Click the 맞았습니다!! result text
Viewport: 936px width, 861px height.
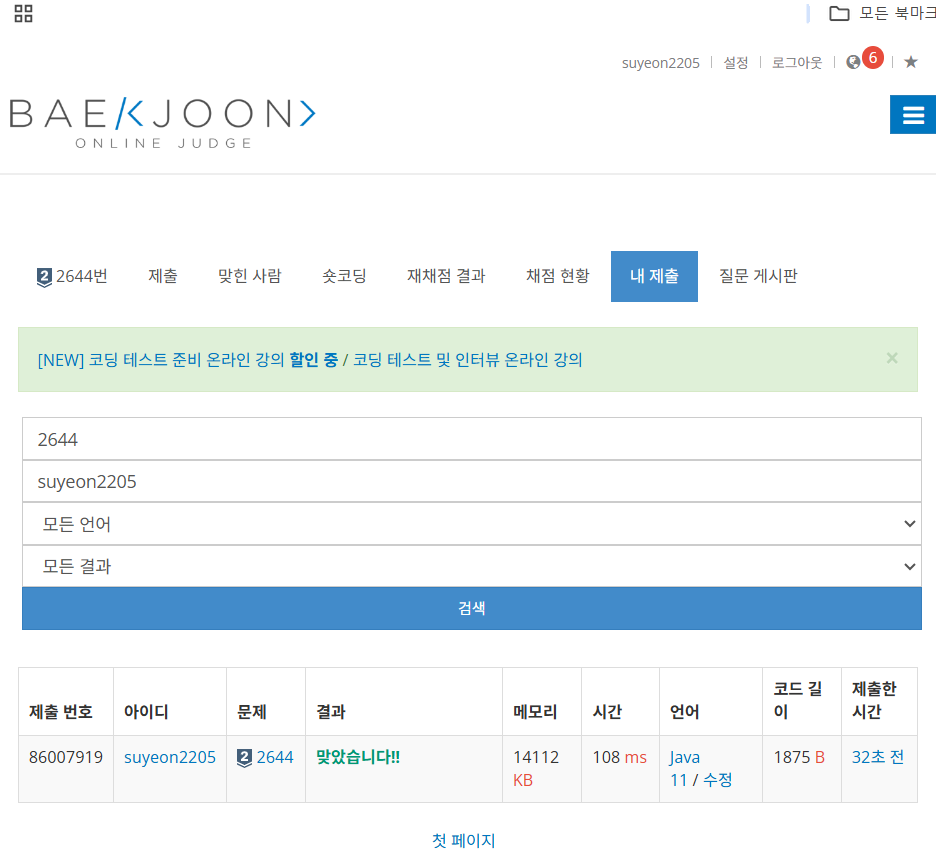(x=358, y=757)
